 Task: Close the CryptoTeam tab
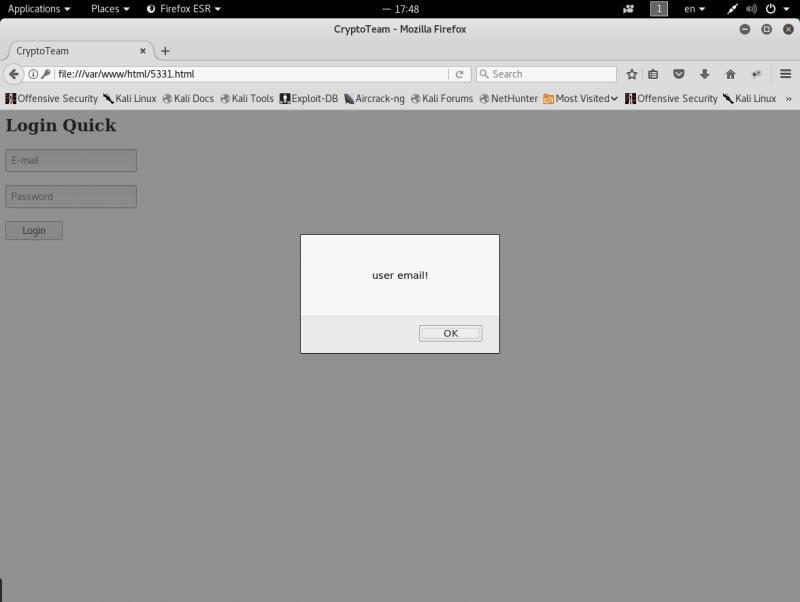143,51
